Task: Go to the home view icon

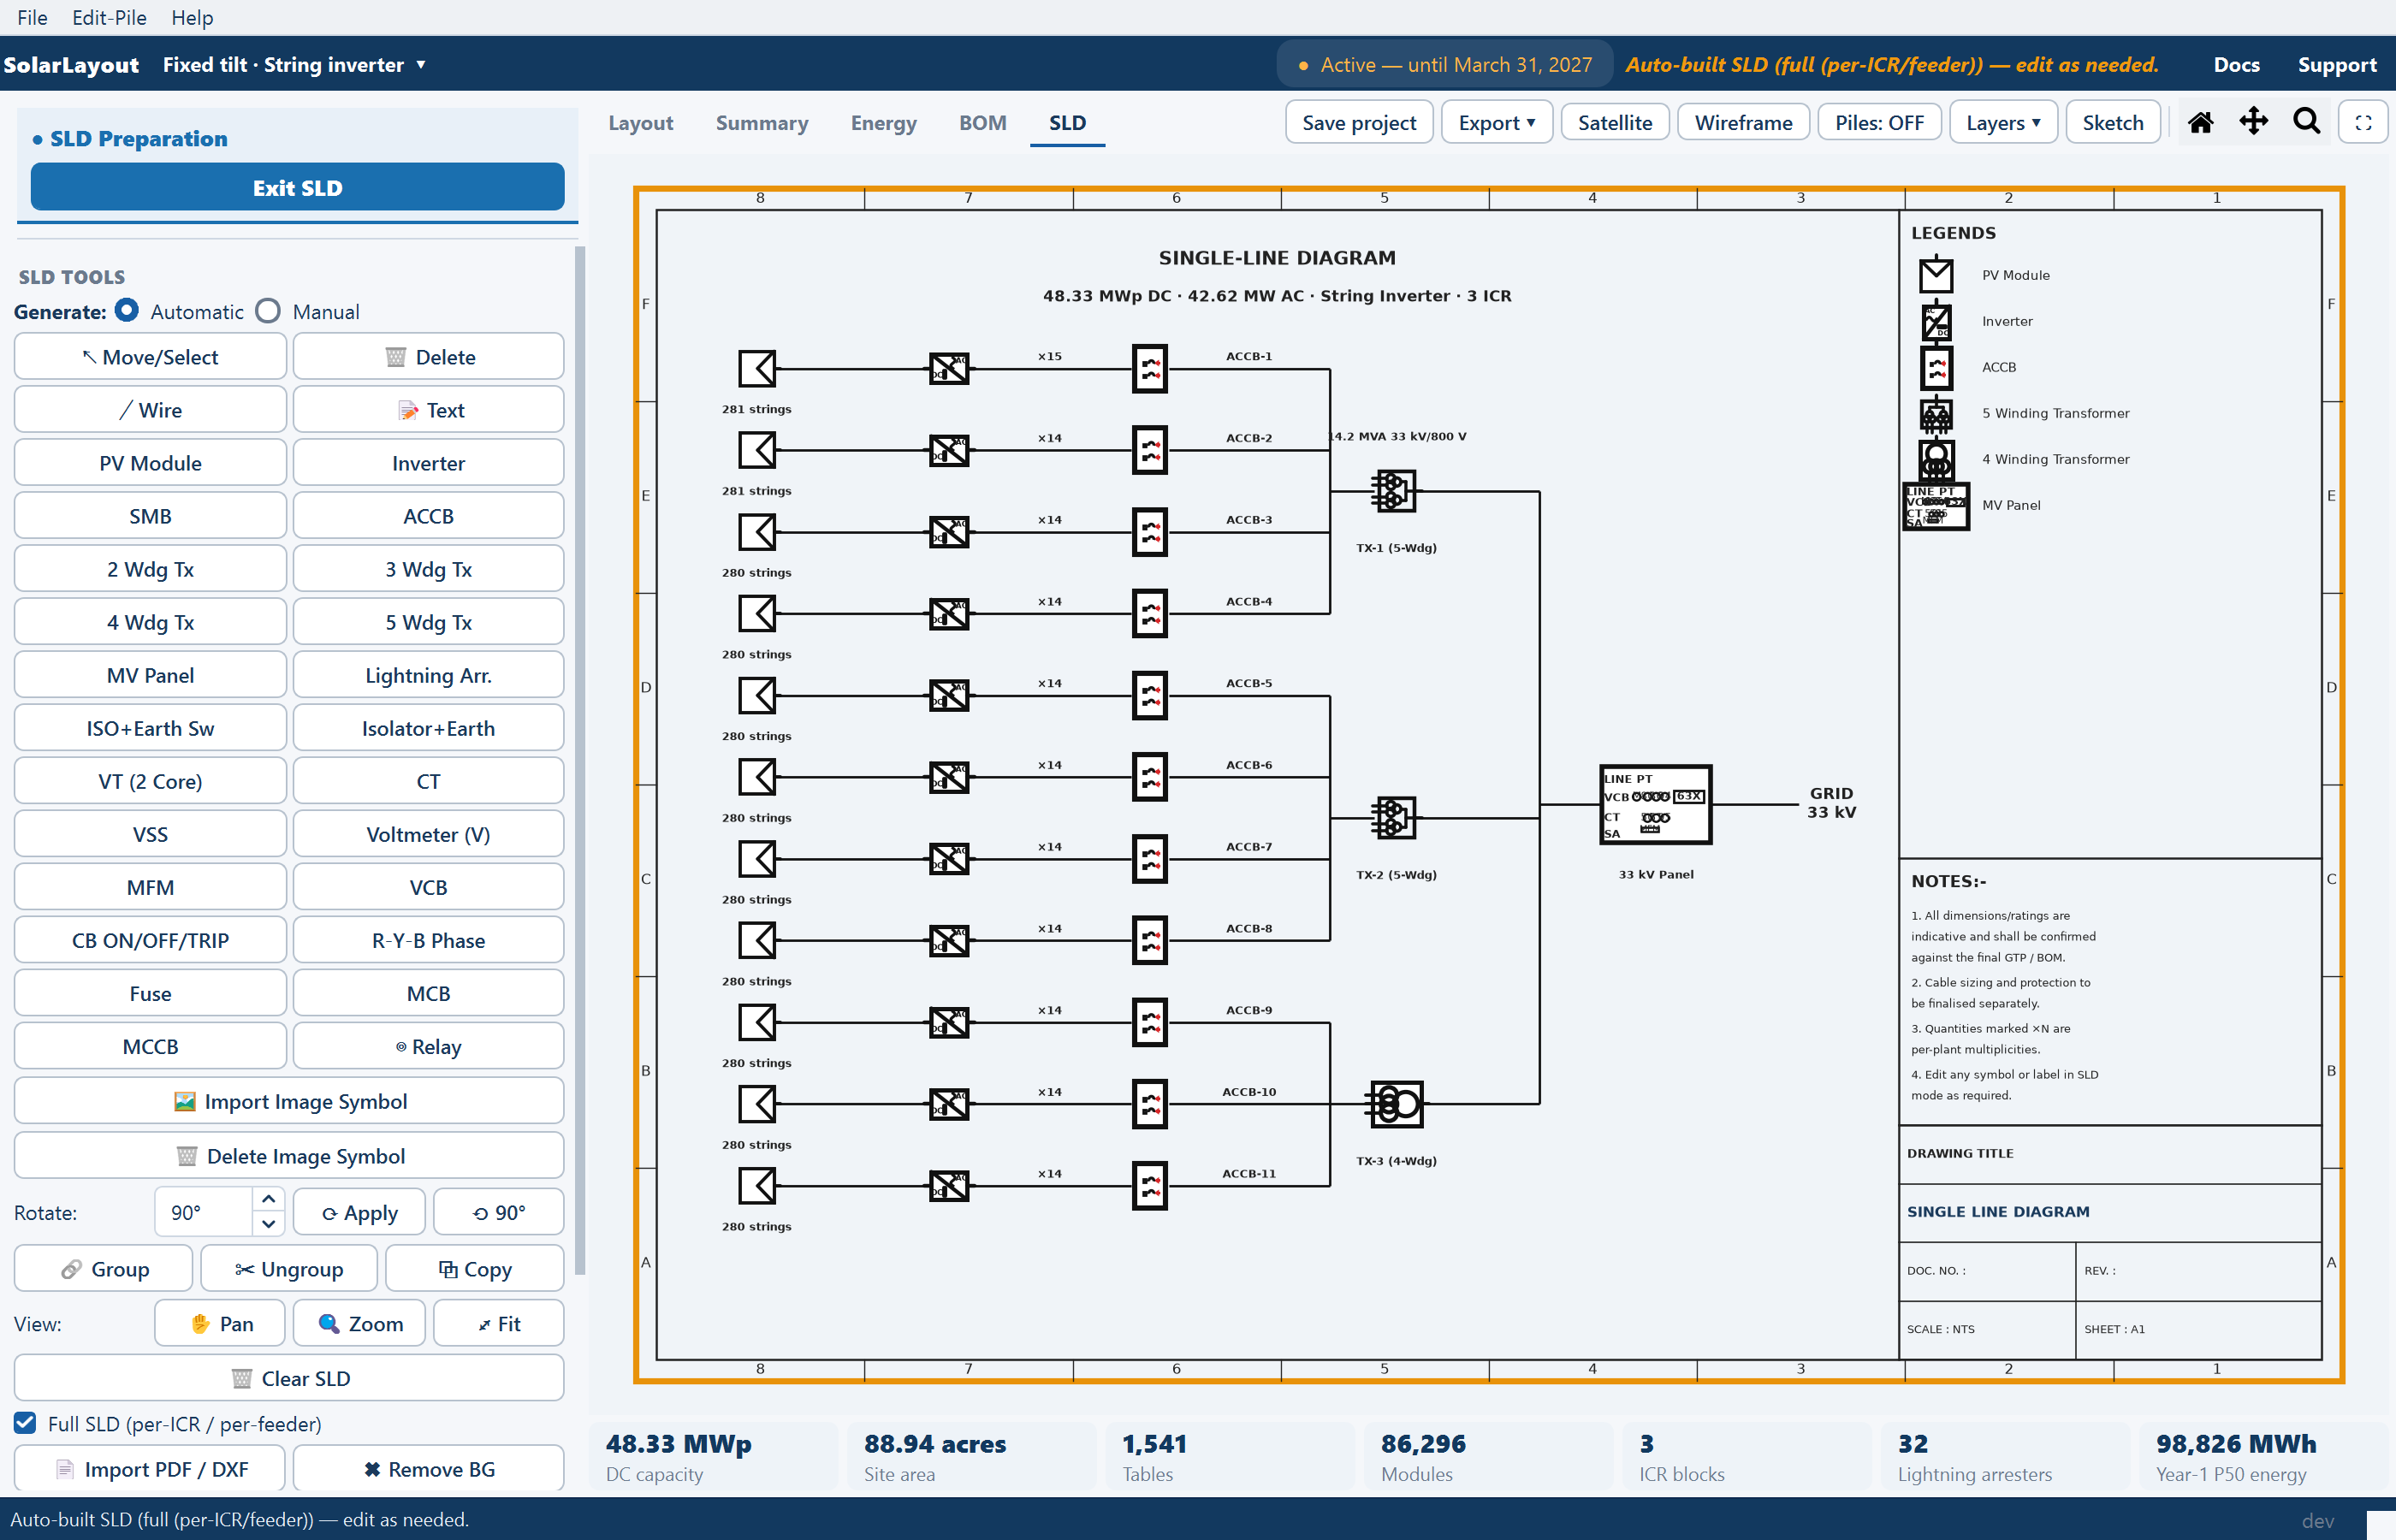Action: [x=2200, y=122]
